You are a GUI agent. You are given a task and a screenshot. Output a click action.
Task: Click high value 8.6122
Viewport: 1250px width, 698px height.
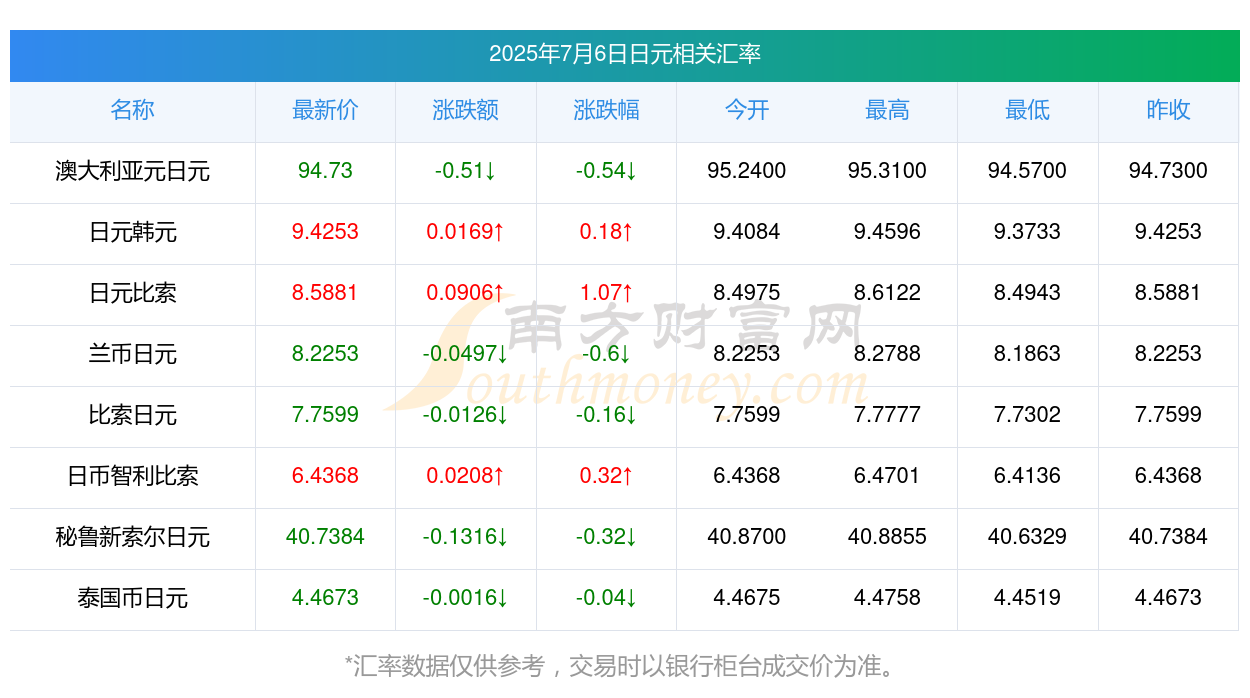(887, 293)
